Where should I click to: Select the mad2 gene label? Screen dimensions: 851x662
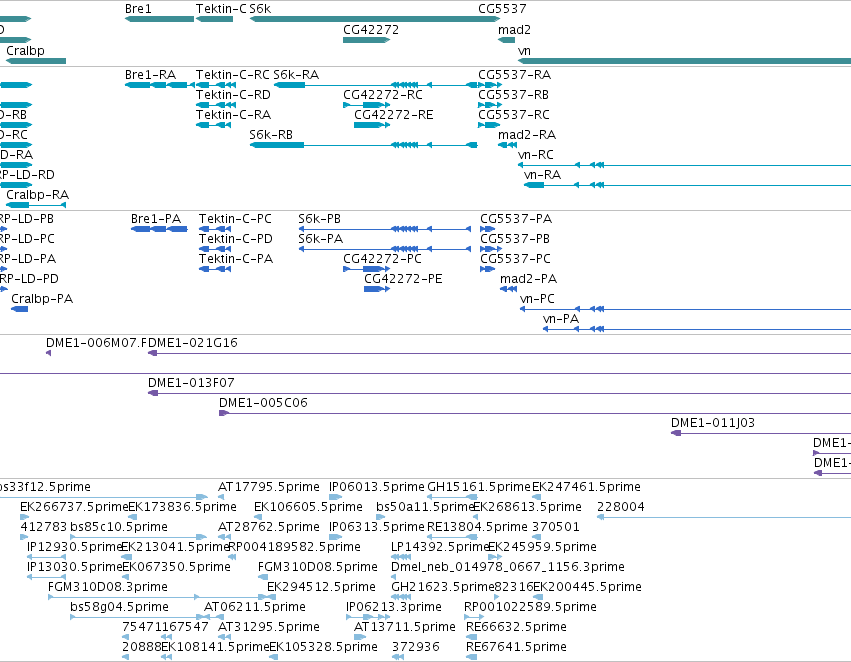click(514, 30)
